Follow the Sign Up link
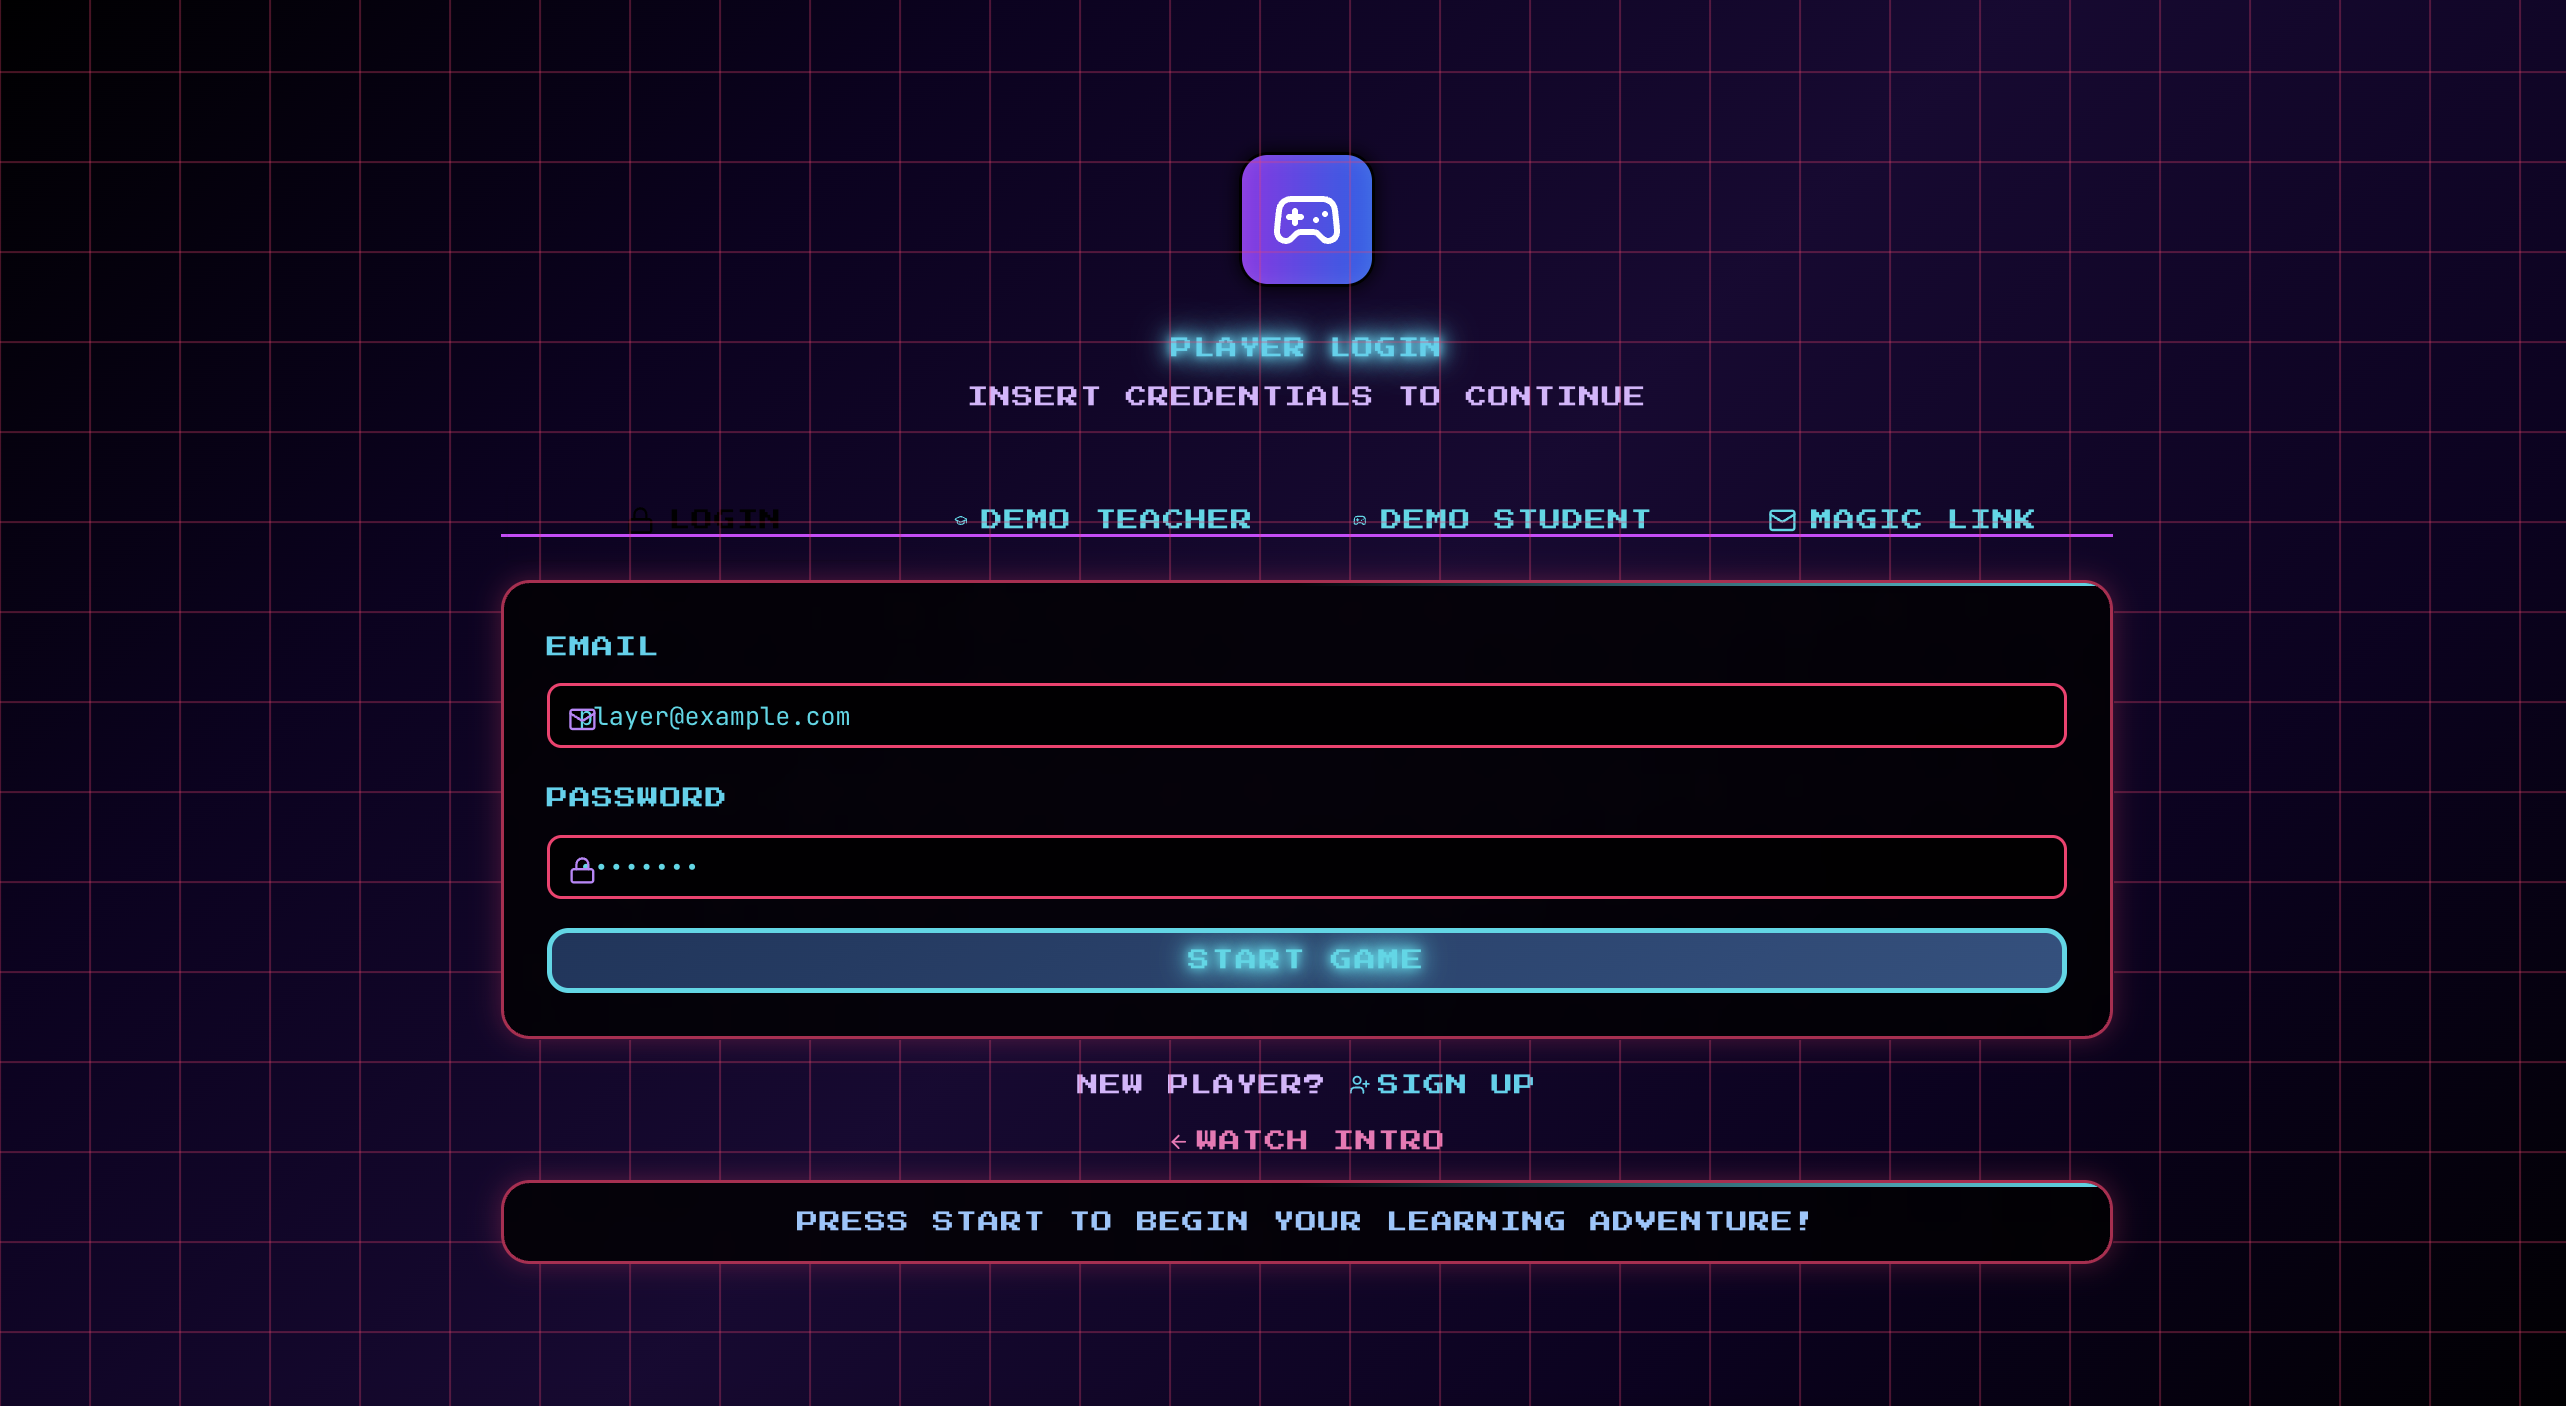 tap(1453, 1084)
